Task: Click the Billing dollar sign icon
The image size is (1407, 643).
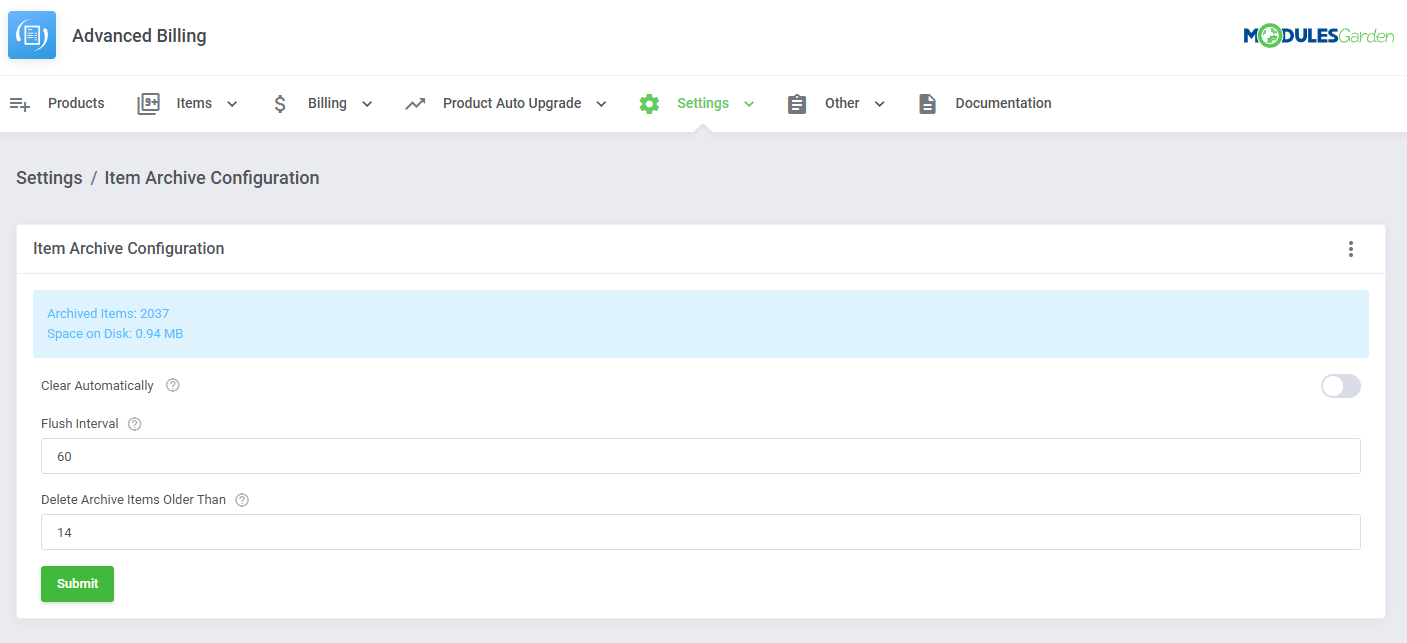Action: 280,104
